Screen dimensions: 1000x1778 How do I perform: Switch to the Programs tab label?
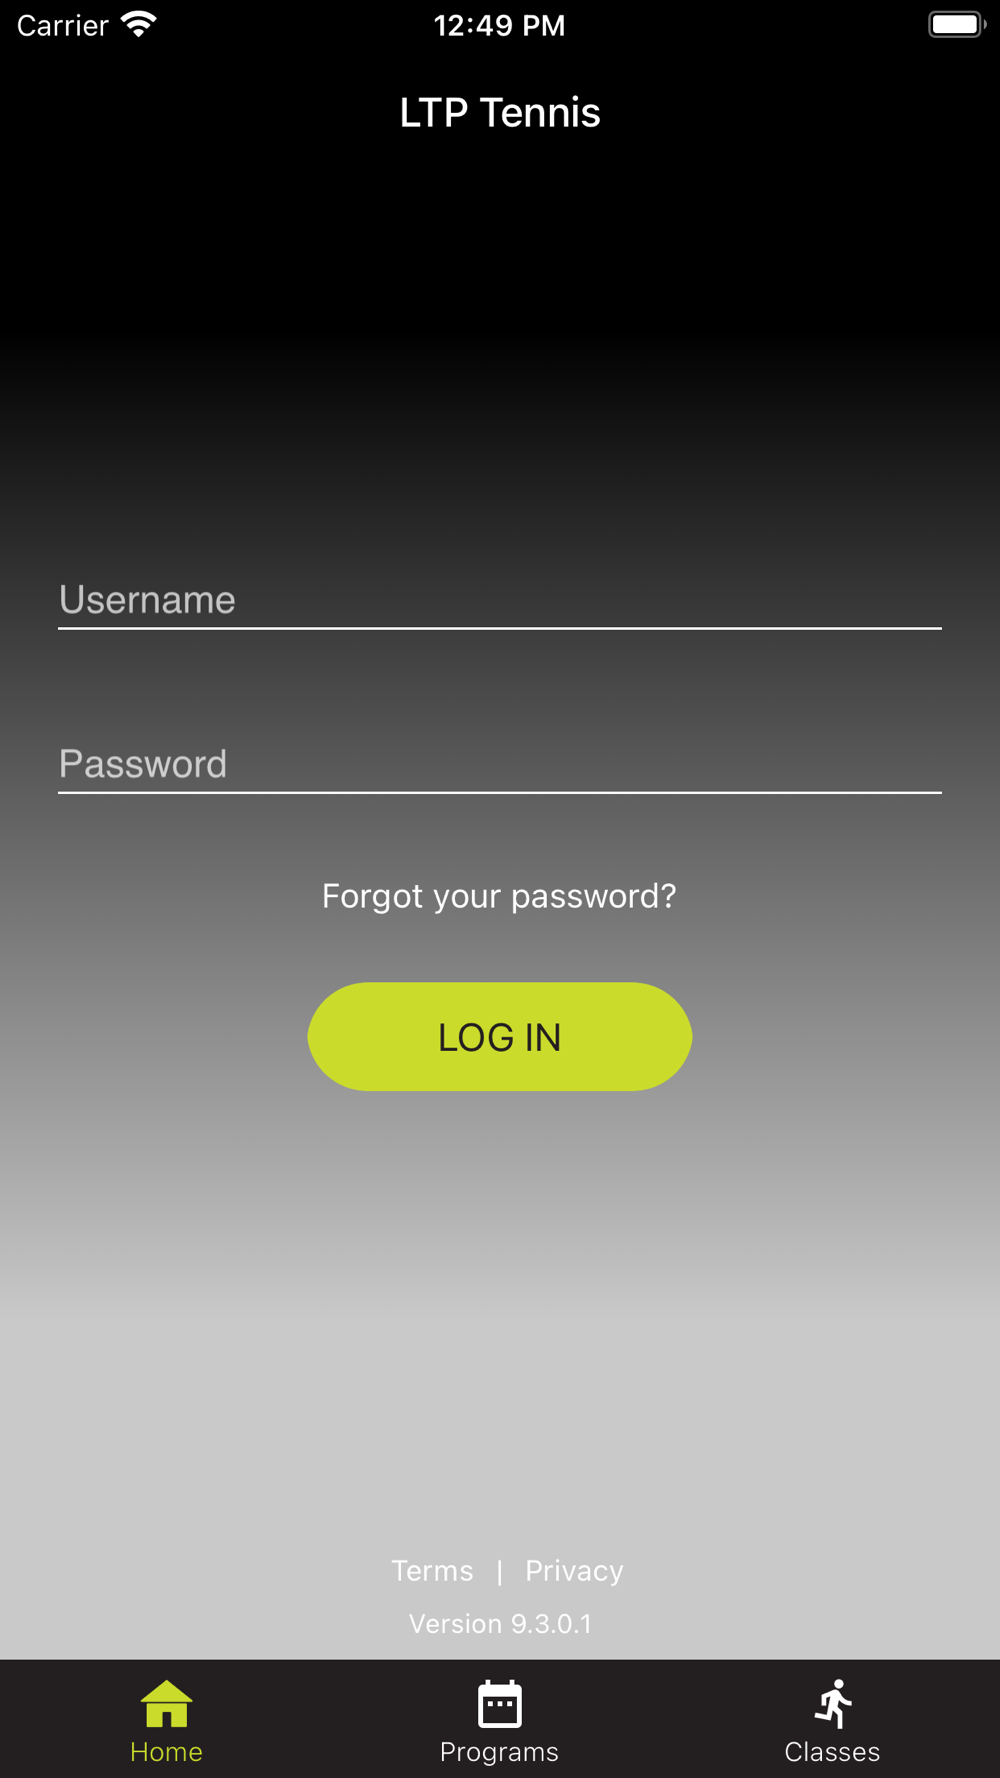point(499,1752)
